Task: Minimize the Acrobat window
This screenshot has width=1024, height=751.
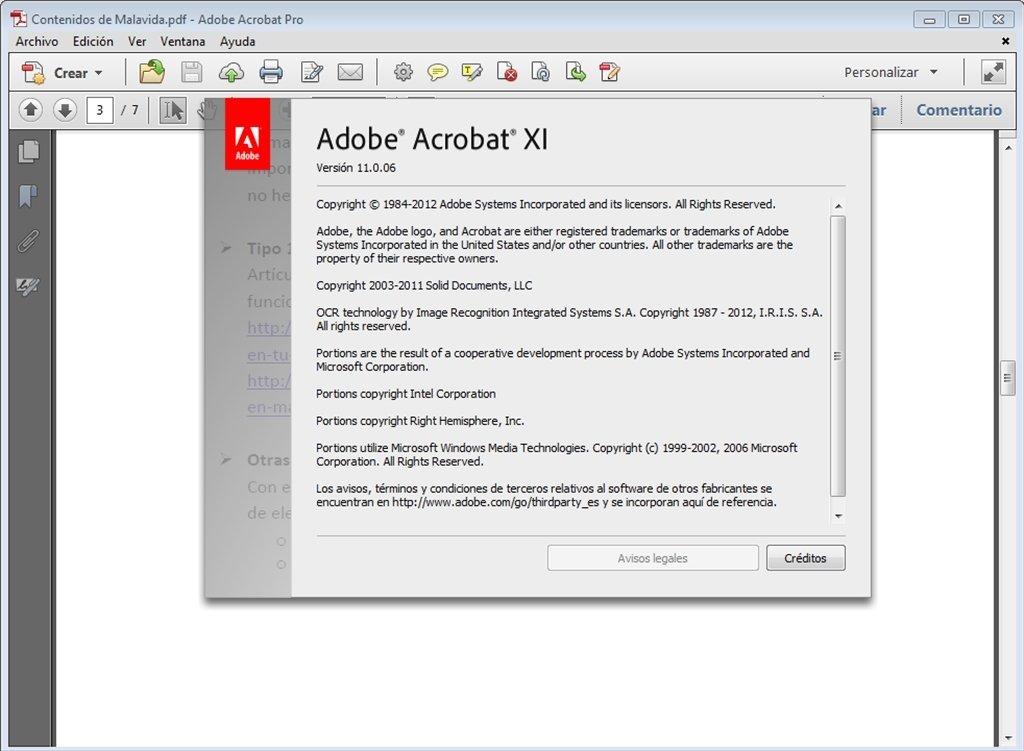Action: click(x=929, y=20)
